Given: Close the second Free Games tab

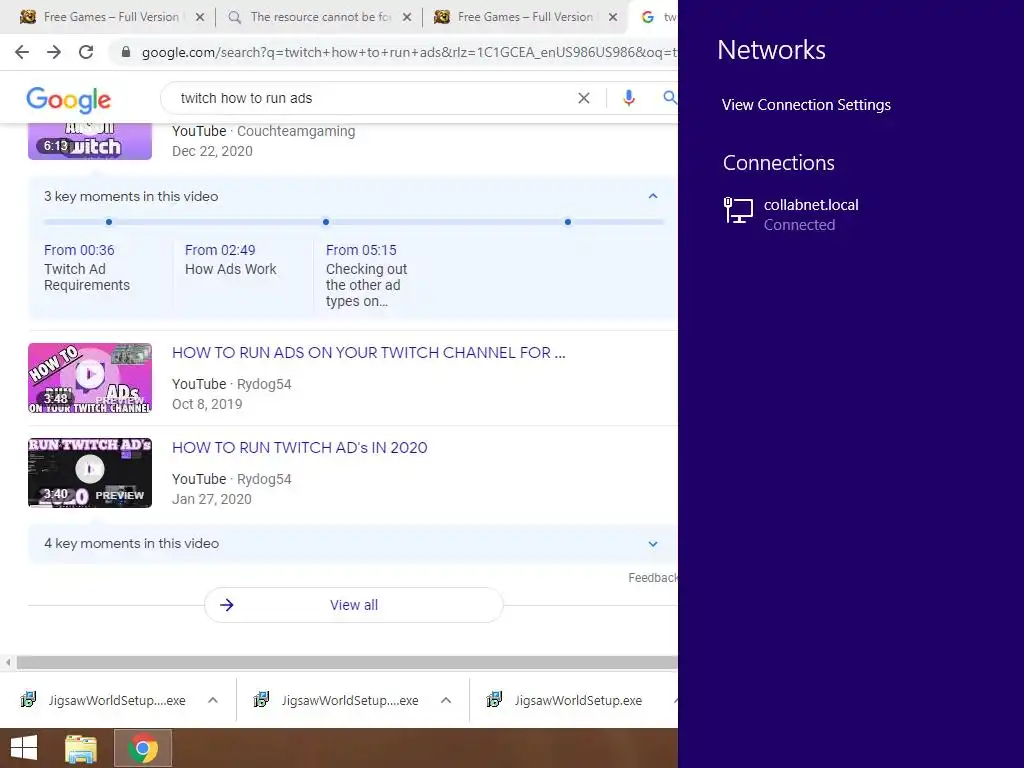Looking at the screenshot, I should [x=613, y=17].
